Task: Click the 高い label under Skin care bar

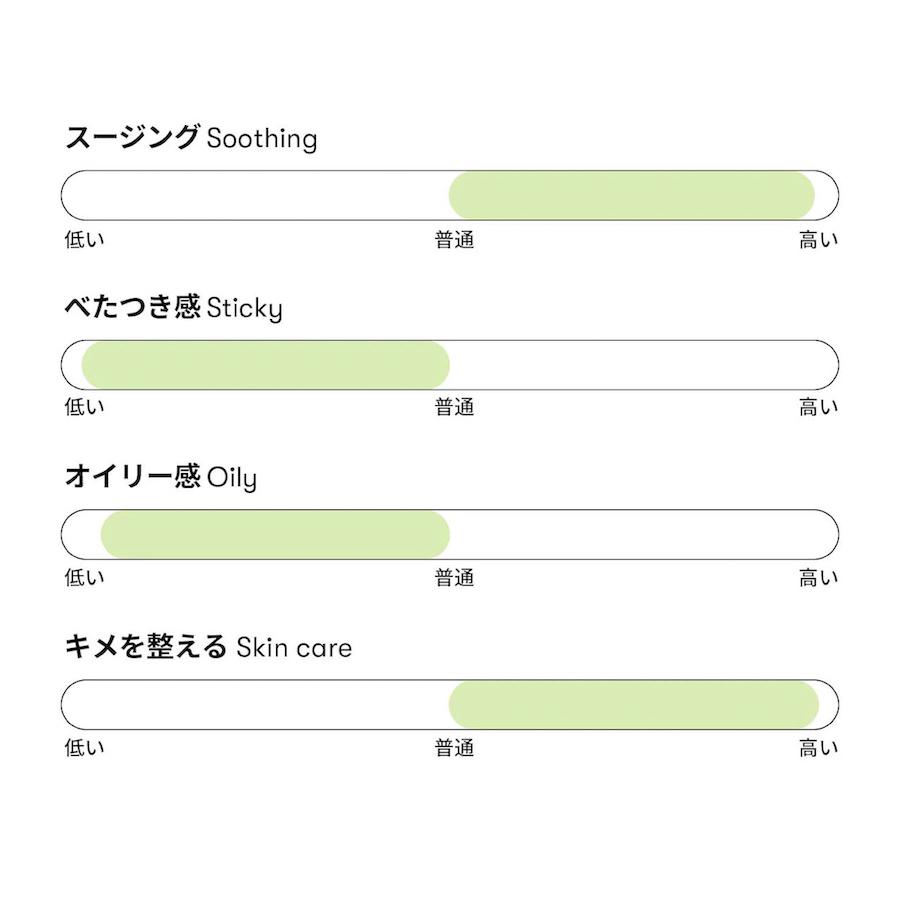Action: [x=818, y=747]
